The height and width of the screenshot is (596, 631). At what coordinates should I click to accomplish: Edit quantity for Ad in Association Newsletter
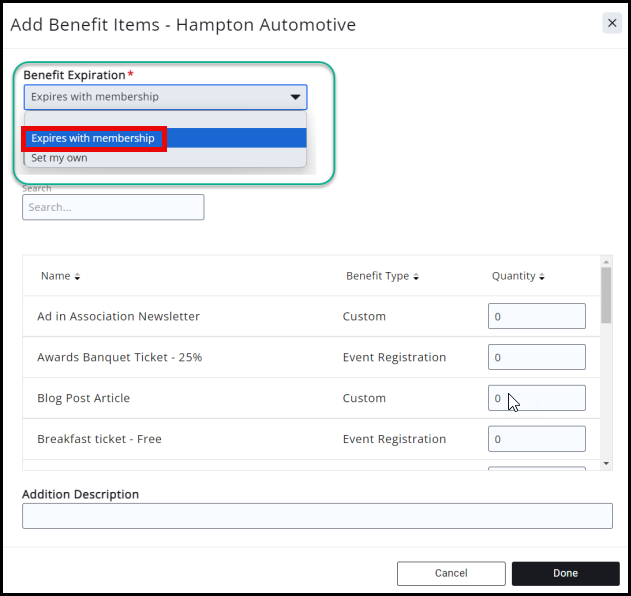536,316
